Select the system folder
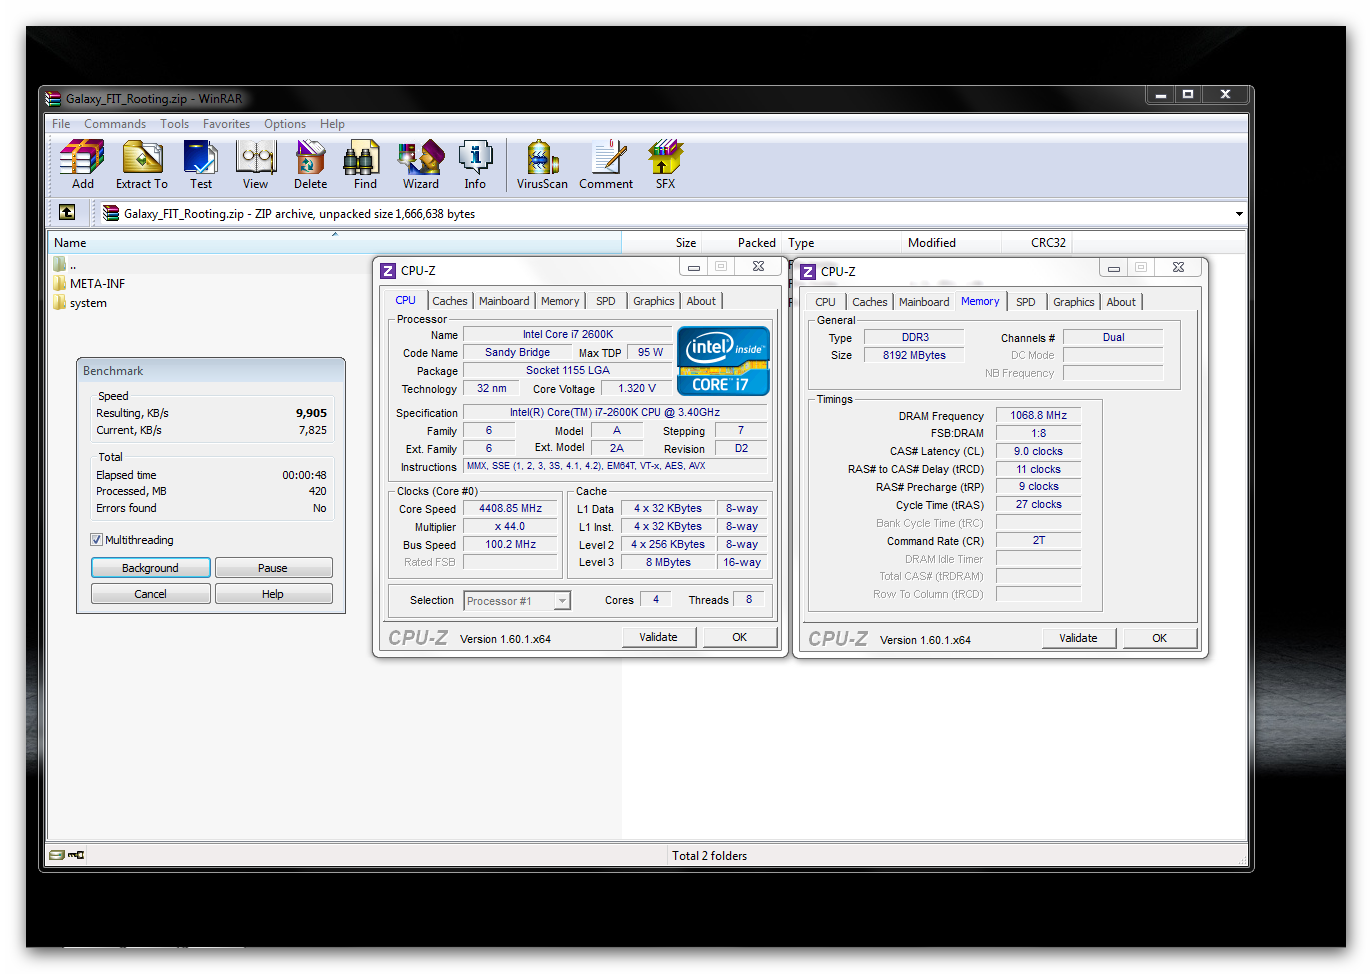 [80, 303]
